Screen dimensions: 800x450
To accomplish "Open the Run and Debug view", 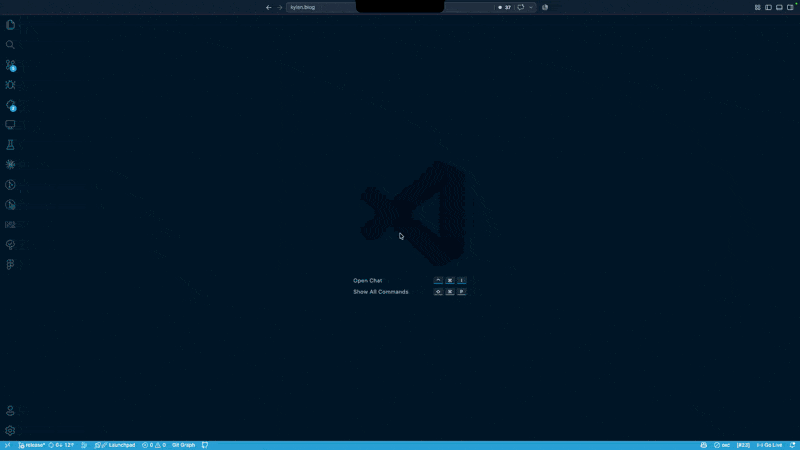I will [x=10, y=85].
